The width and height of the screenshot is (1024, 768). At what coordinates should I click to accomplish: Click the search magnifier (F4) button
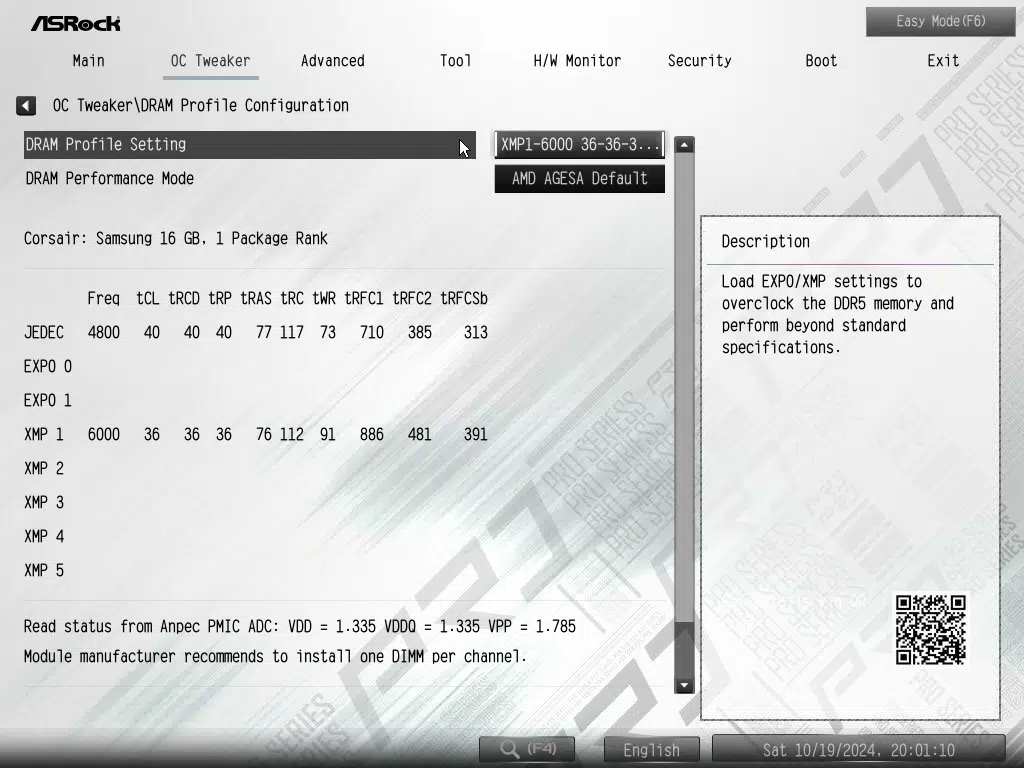528,749
